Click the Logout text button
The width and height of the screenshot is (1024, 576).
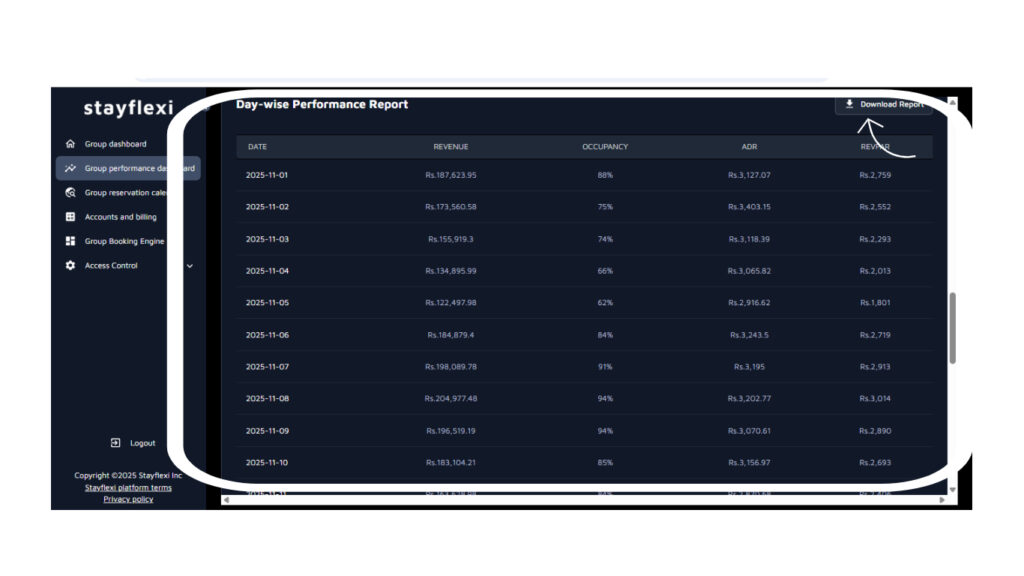click(x=143, y=443)
